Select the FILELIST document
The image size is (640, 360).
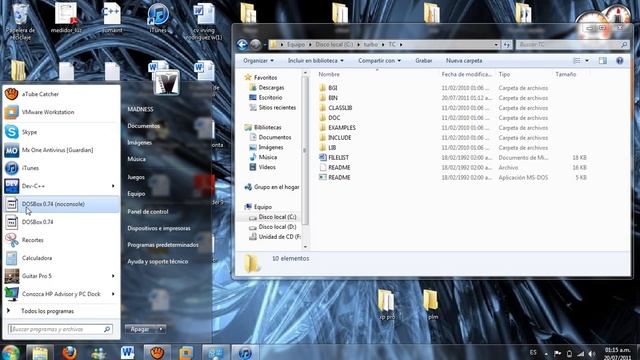pos(338,158)
